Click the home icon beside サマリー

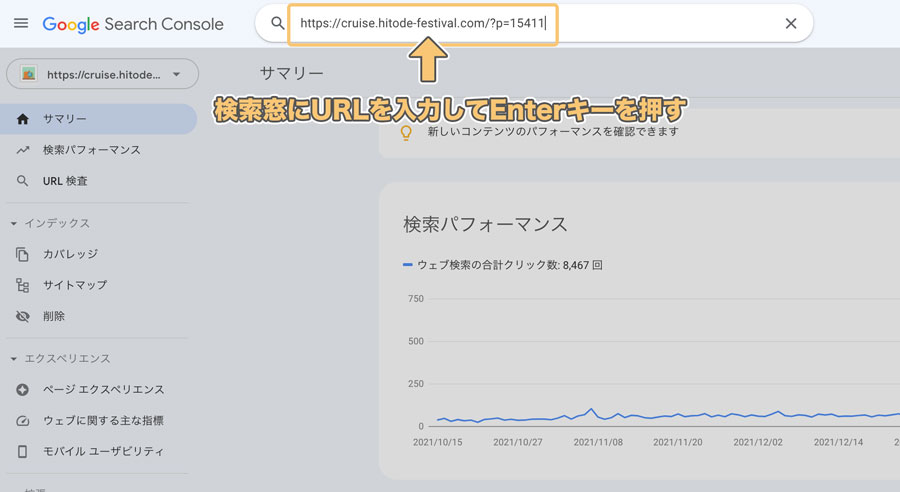coord(22,119)
